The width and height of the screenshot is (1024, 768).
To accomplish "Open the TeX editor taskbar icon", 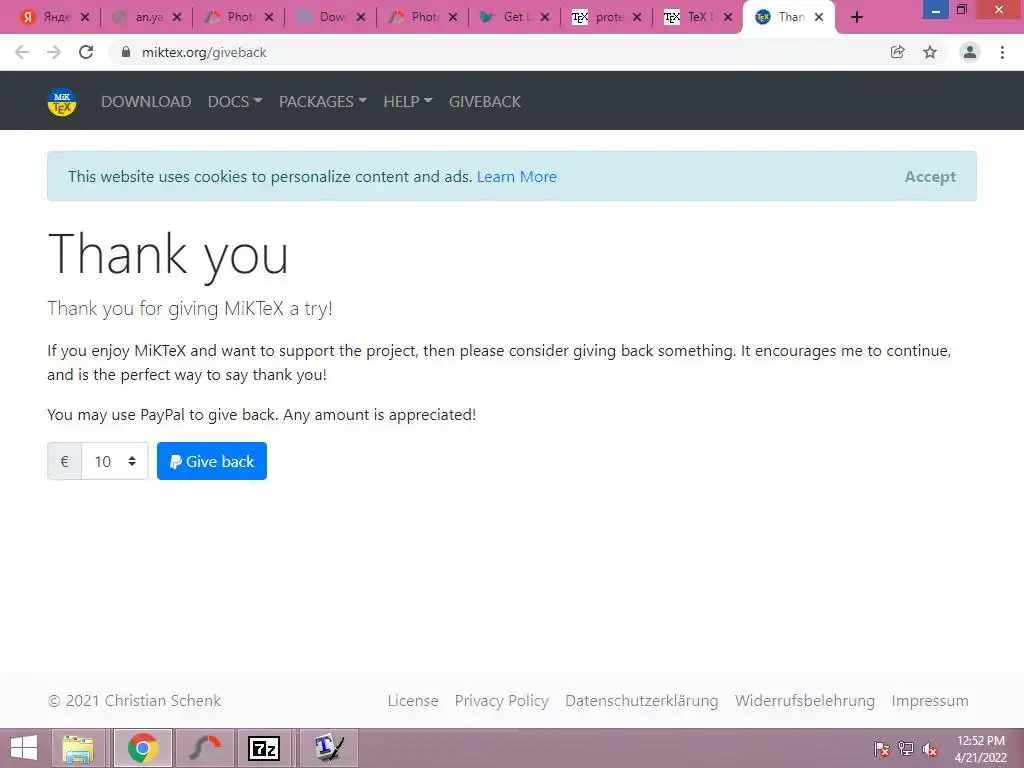I will [328, 748].
